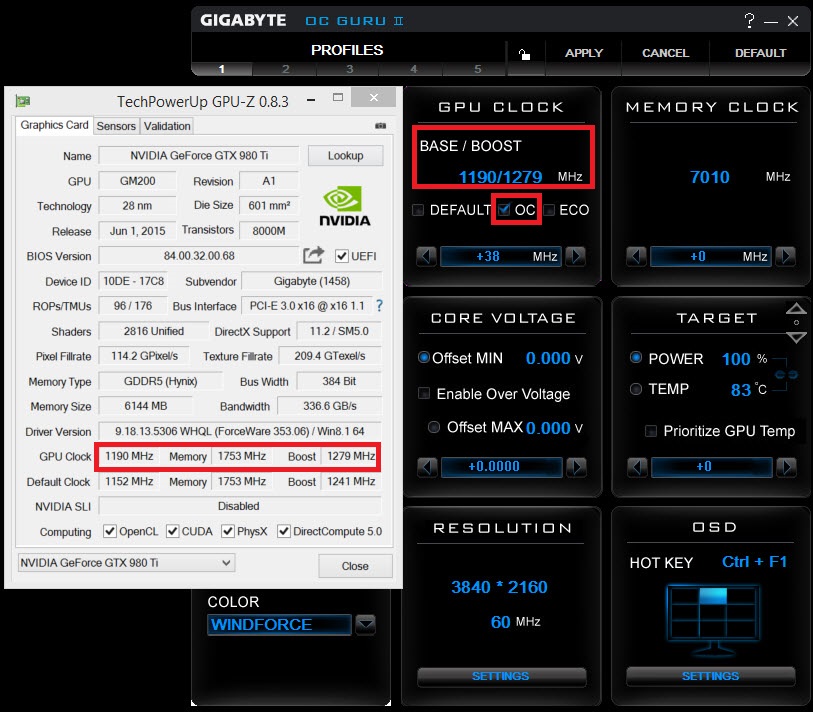Decrease GPU clock offset with left arrow
This screenshot has height=712, width=813.
[x=426, y=256]
